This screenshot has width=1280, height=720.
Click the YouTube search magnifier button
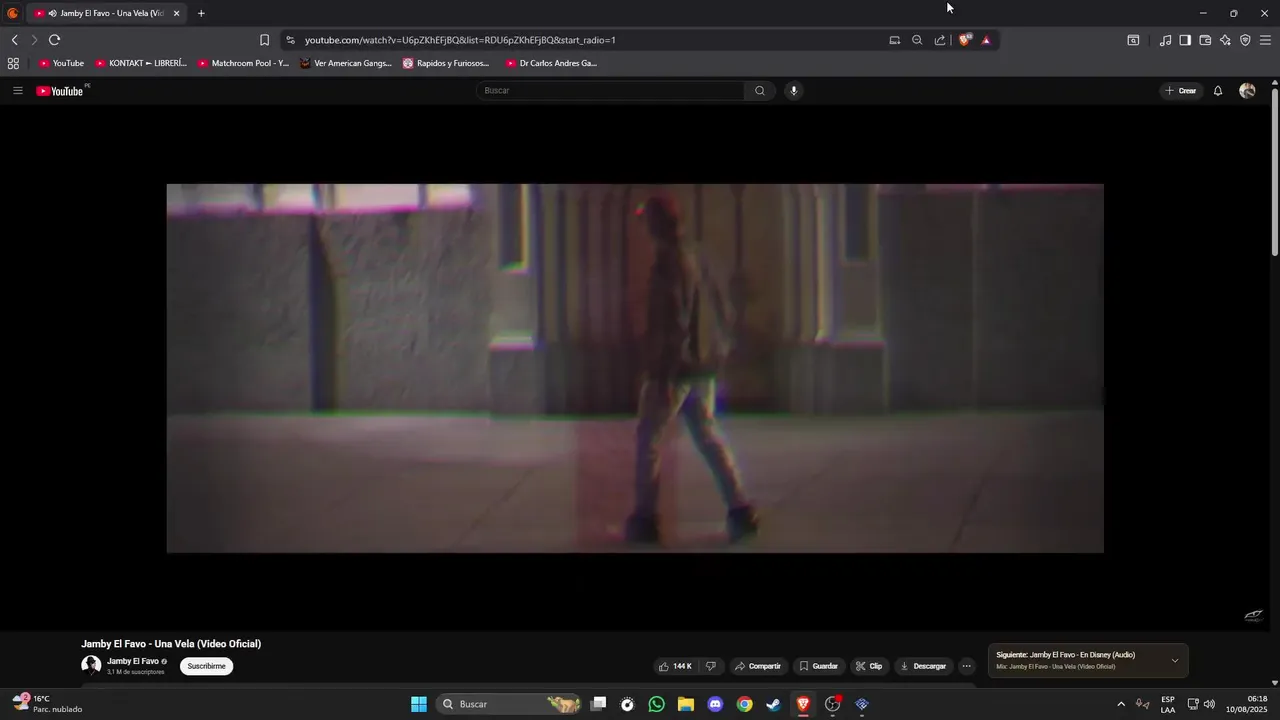coord(760,91)
